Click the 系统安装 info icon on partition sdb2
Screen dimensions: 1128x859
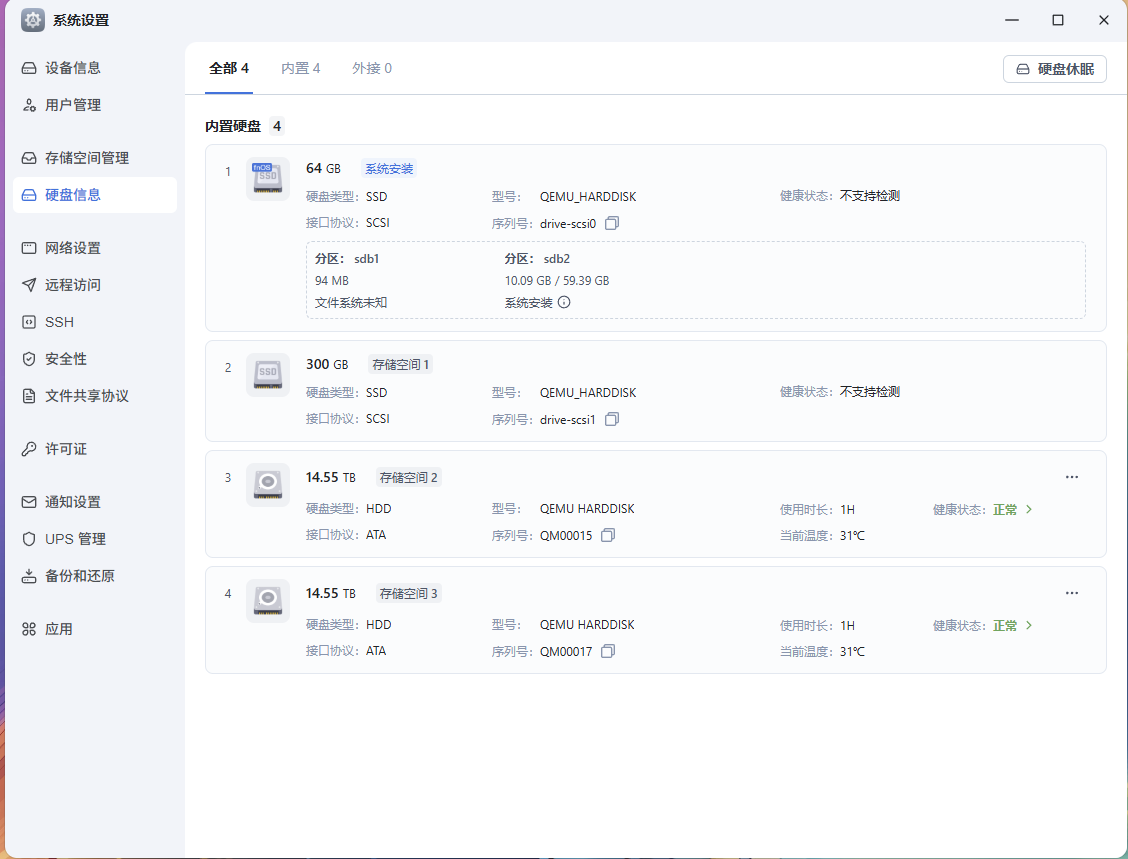pos(563,303)
